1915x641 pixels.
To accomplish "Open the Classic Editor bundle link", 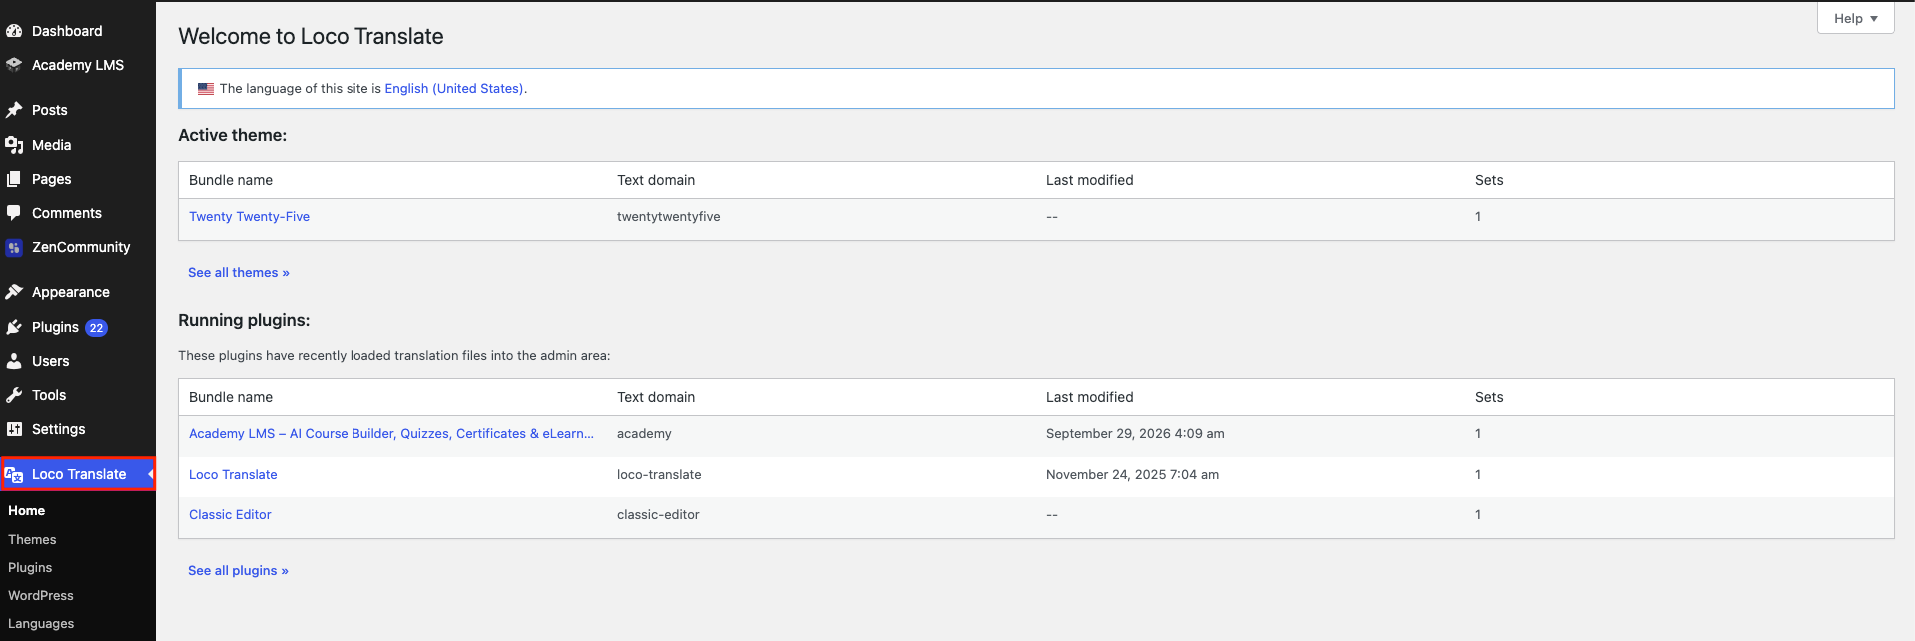I will point(230,515).
